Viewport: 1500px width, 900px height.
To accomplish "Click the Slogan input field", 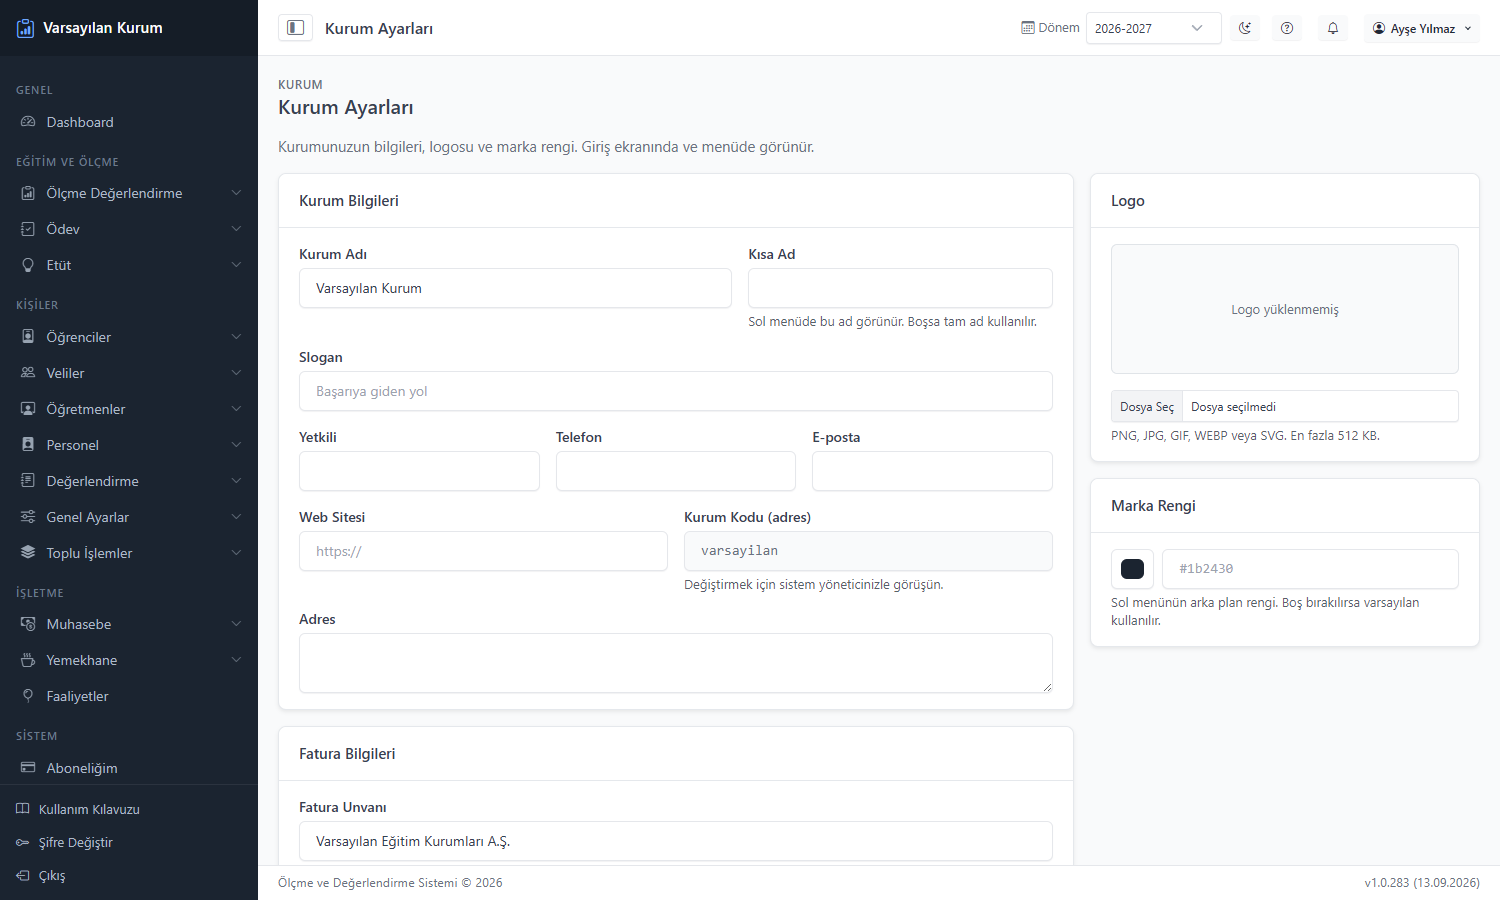I will 676,391.
